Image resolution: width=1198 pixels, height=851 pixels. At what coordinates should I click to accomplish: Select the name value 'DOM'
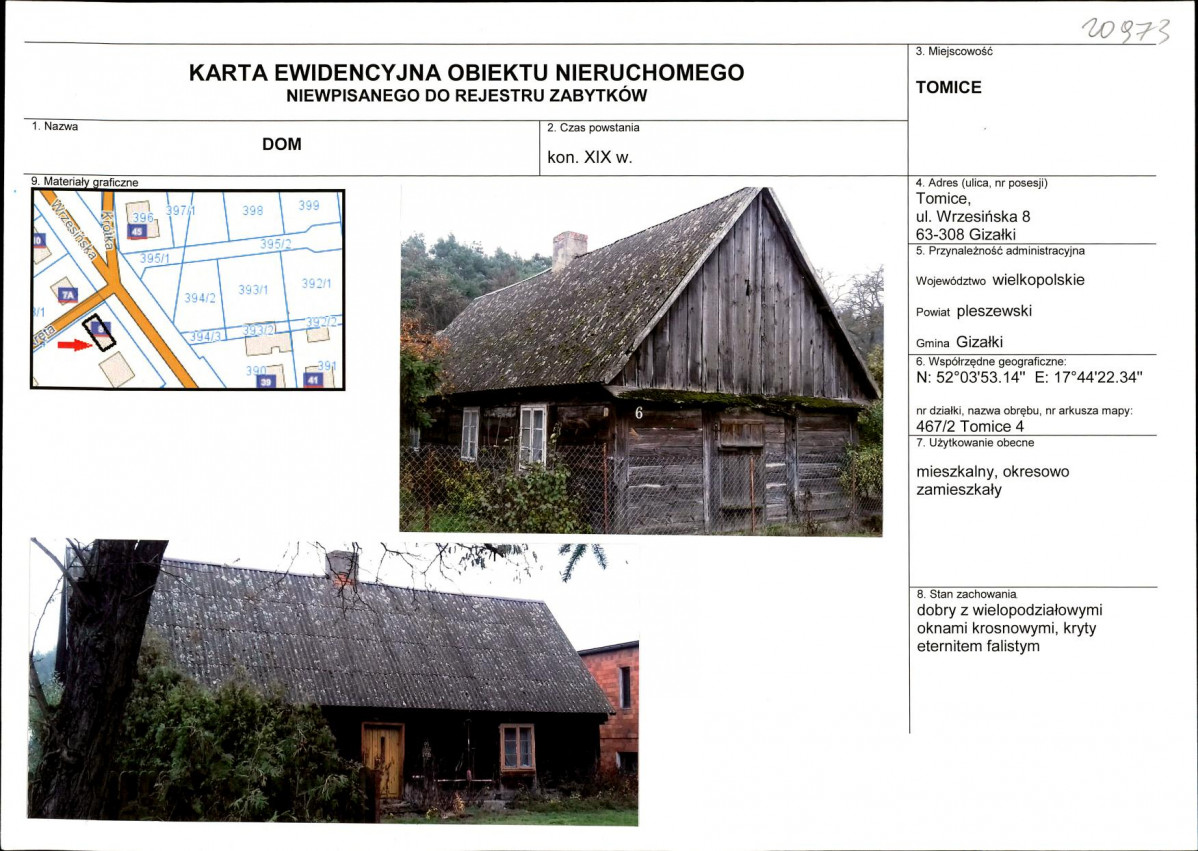tap(282, 144)
